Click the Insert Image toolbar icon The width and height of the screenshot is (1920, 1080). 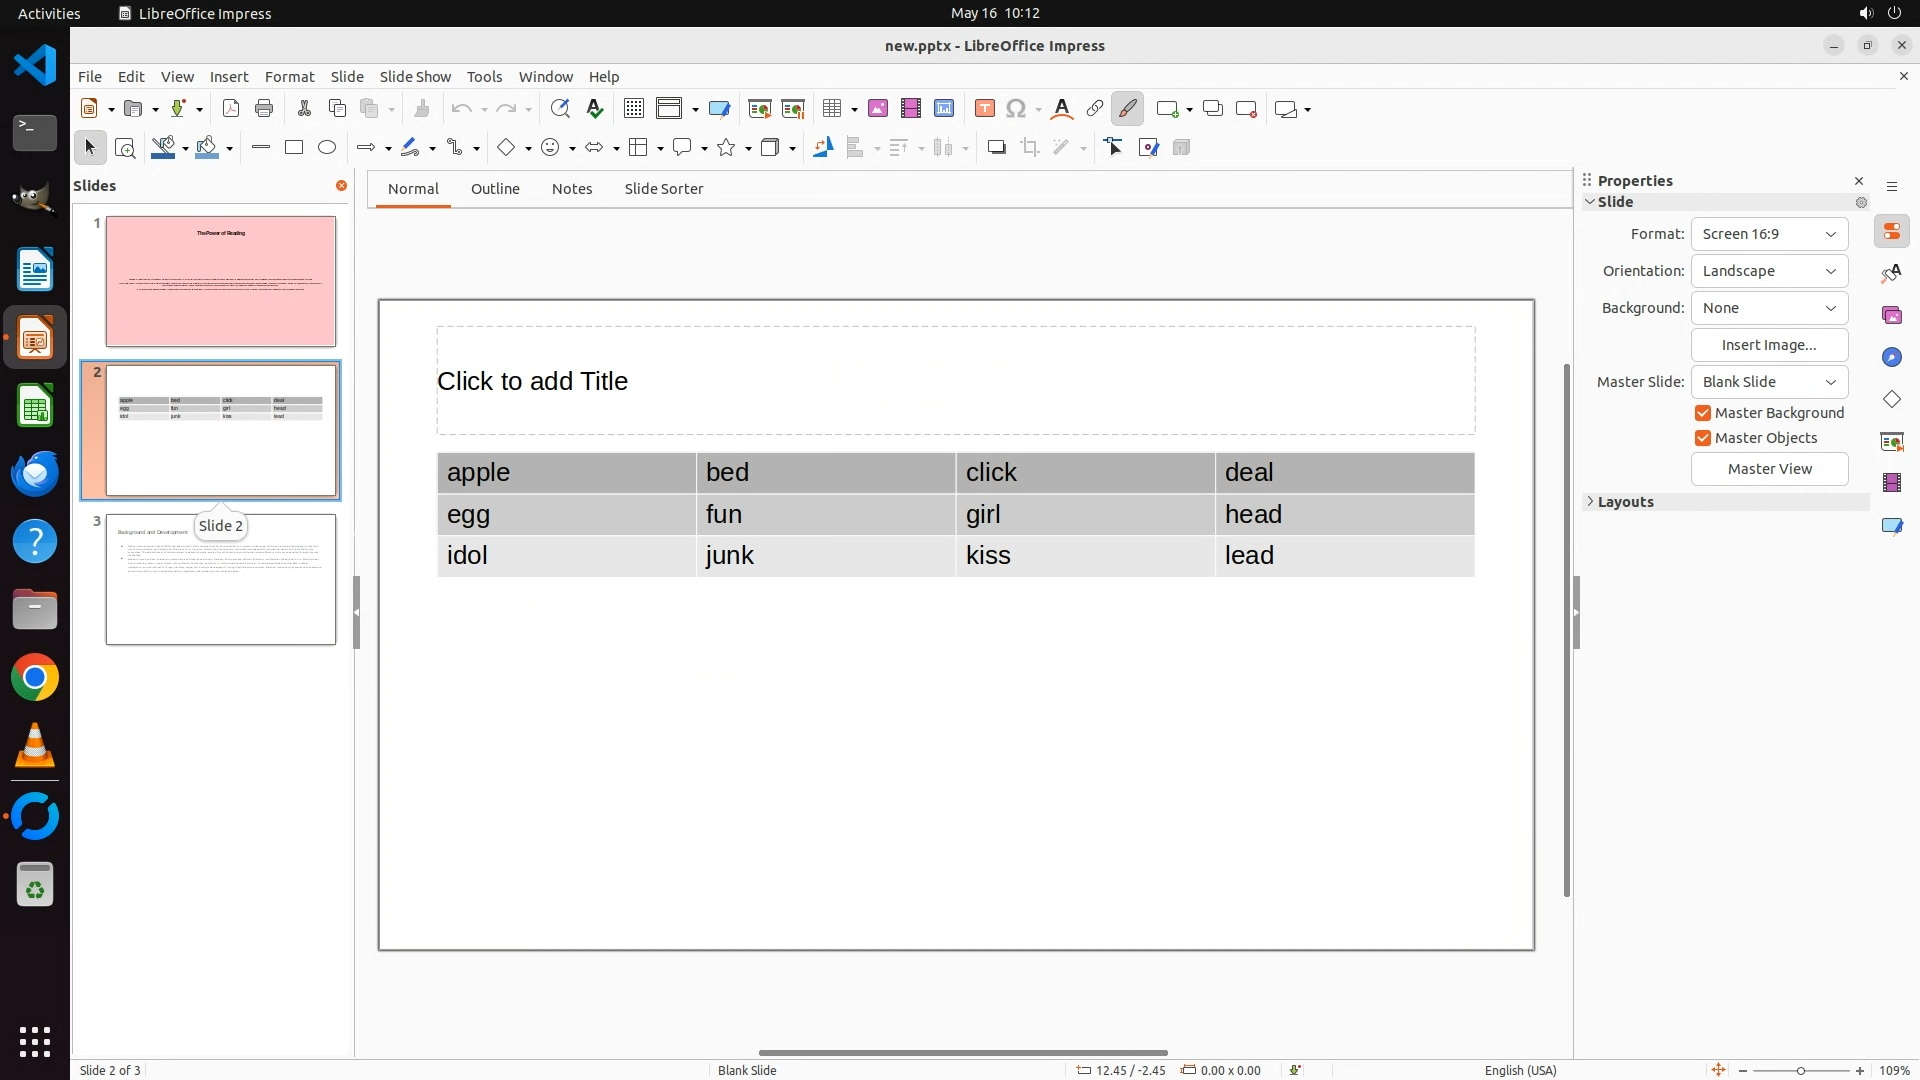(878, 109)
